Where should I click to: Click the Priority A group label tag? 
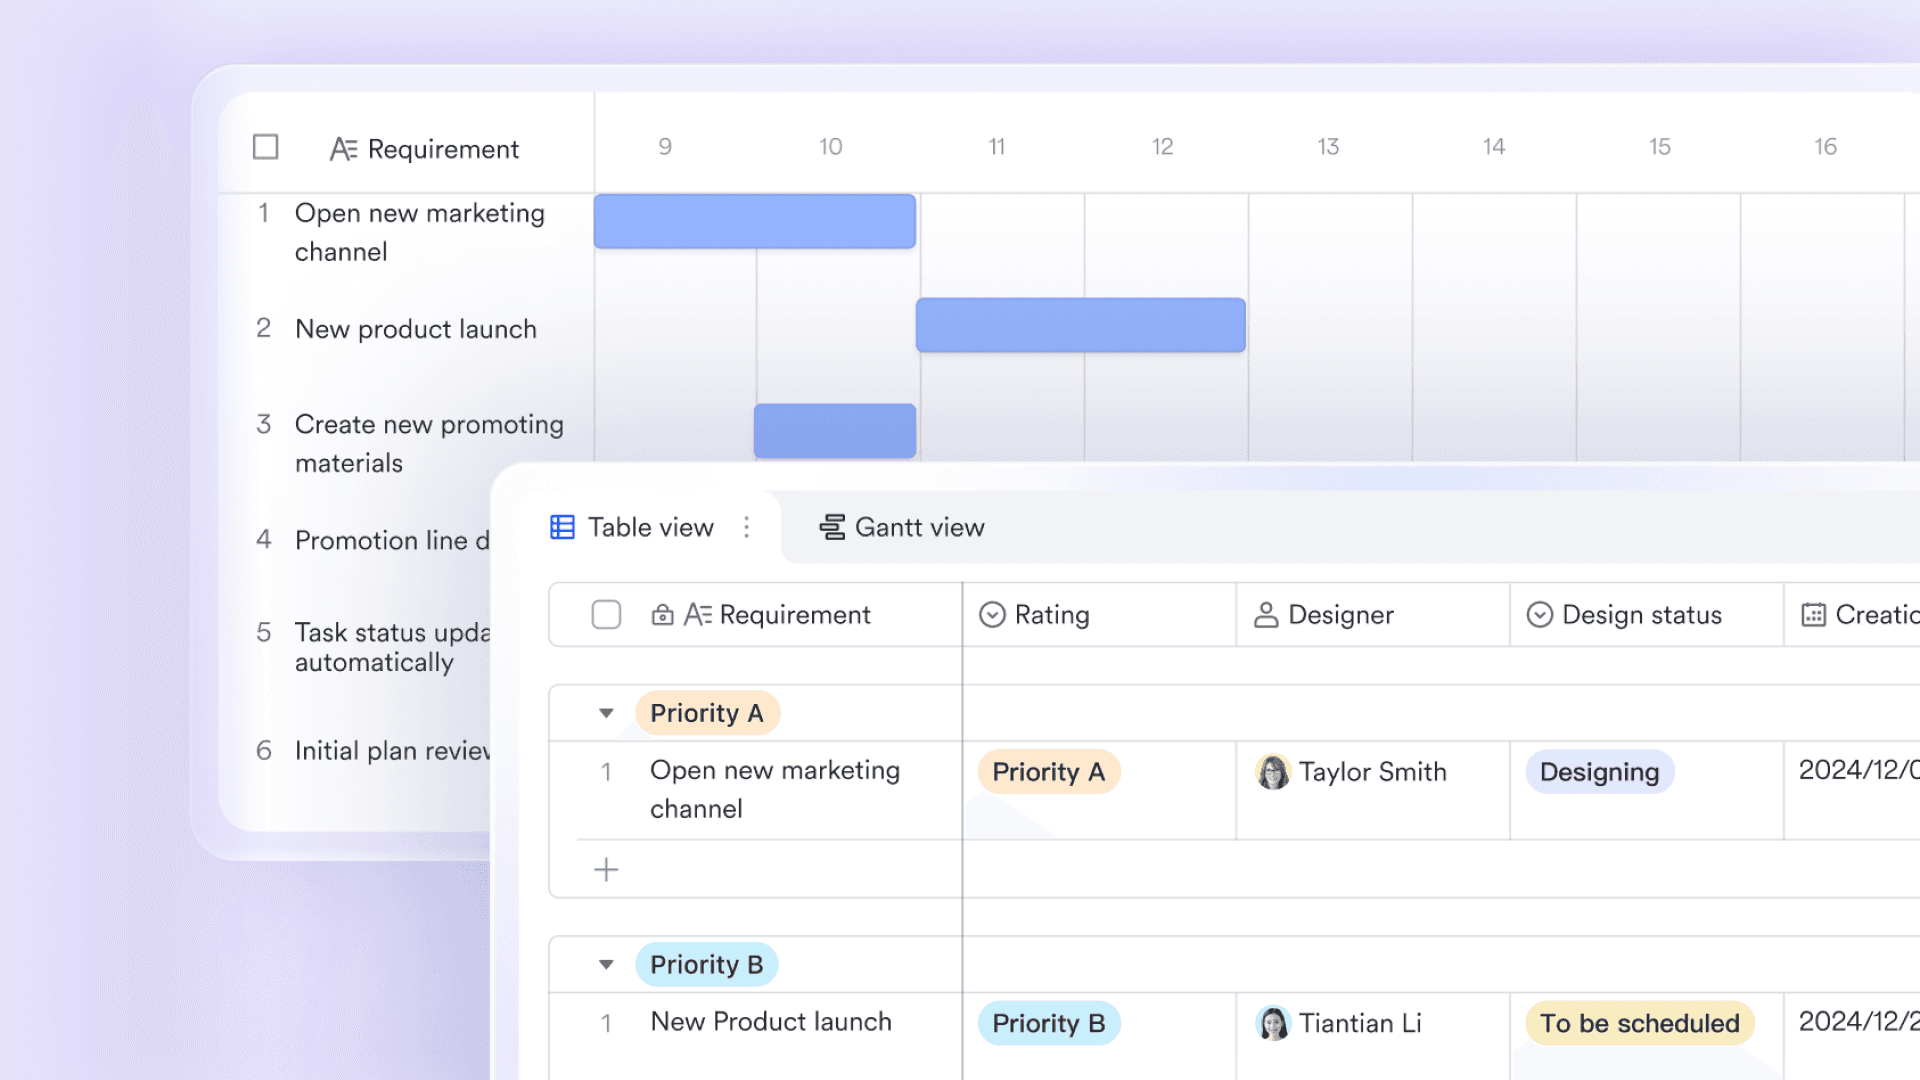[707, 713]
